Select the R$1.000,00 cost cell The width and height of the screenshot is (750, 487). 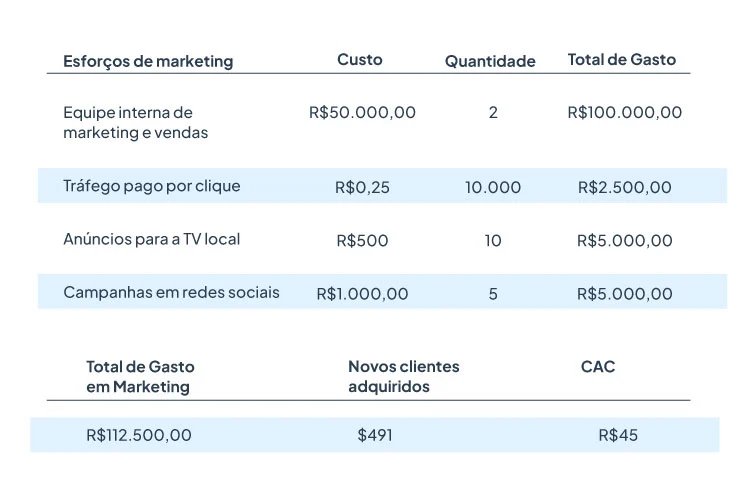(362, 294)
